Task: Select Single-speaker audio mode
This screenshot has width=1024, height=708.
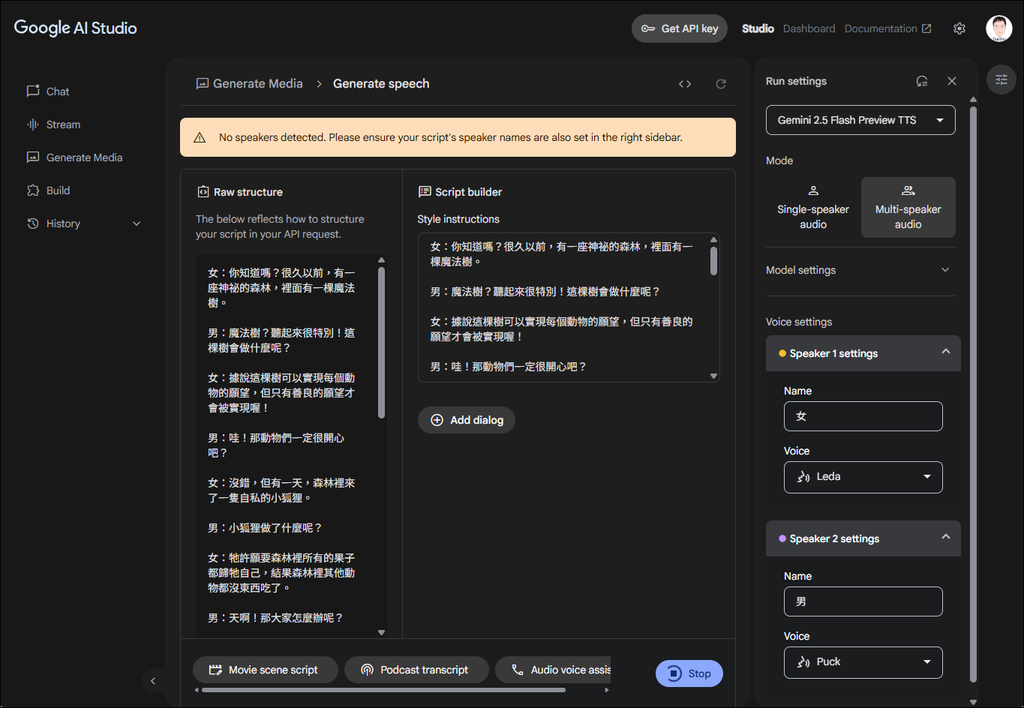Action: click(813, 207)
